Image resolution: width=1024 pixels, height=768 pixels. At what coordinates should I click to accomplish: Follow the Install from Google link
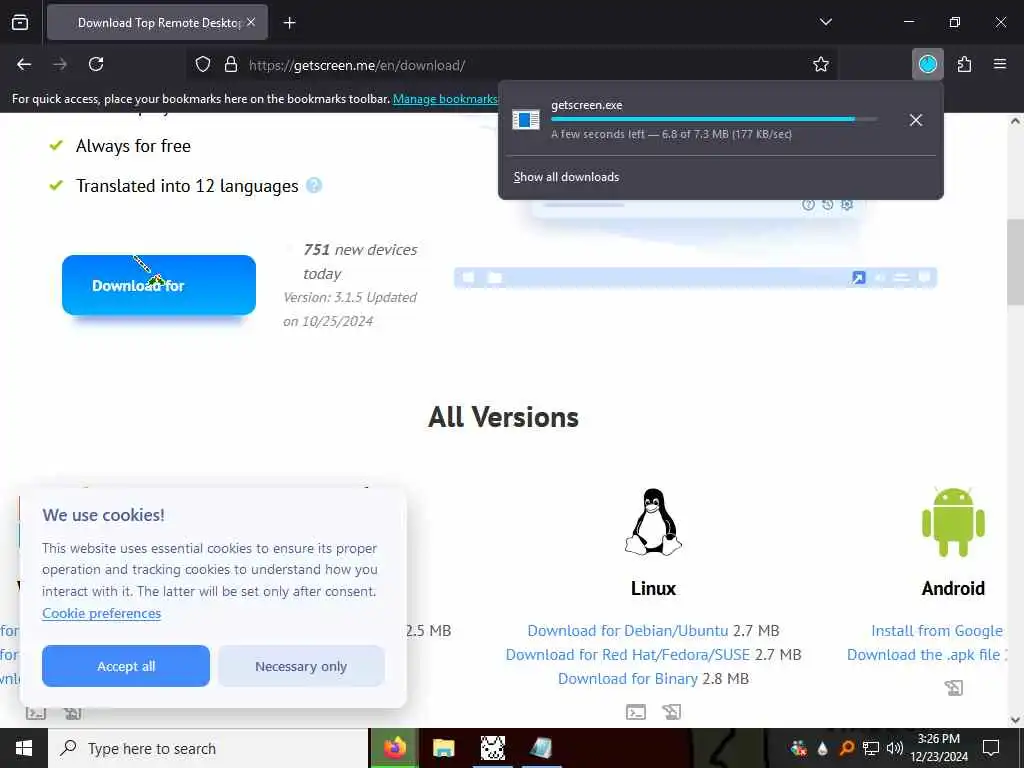pyautogui.click(x=936, y=631)
